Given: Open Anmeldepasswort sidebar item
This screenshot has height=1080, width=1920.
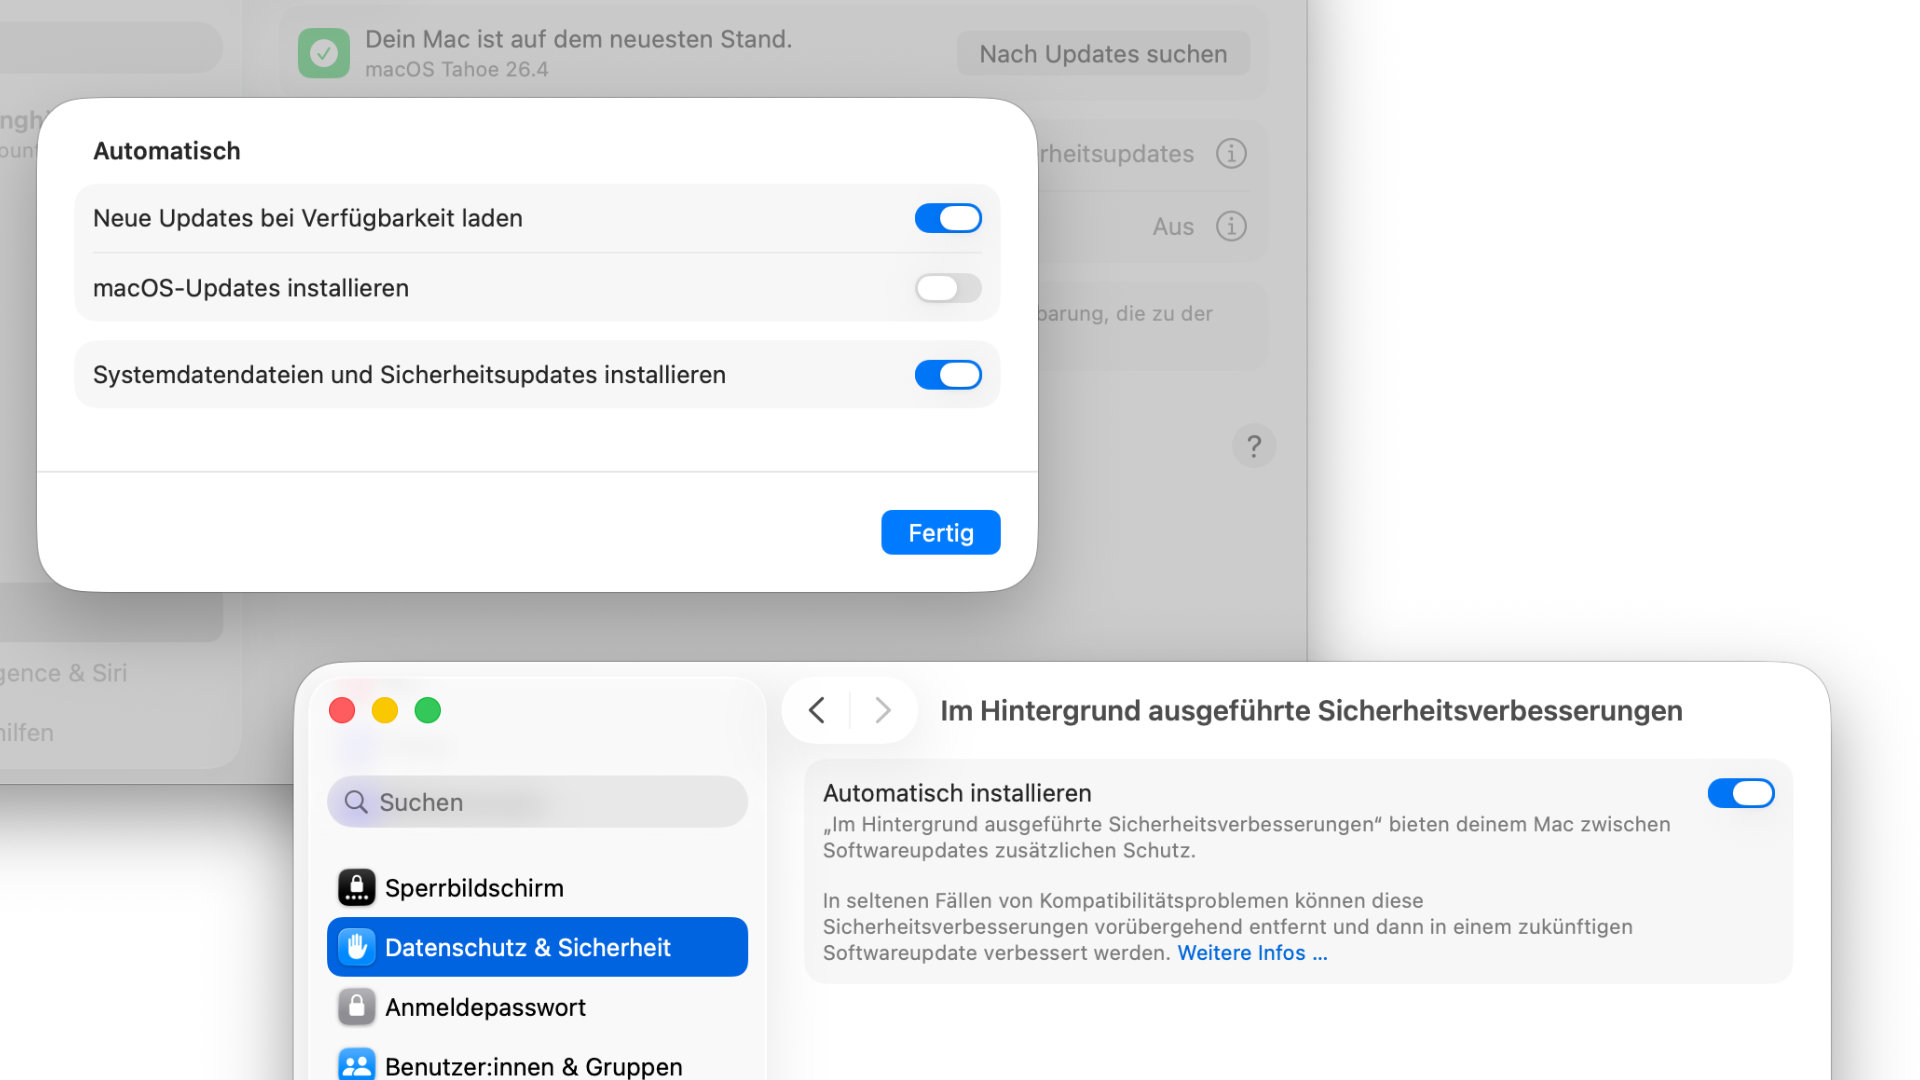Looking at the screenshot, I should click(x=485, y=1007).
